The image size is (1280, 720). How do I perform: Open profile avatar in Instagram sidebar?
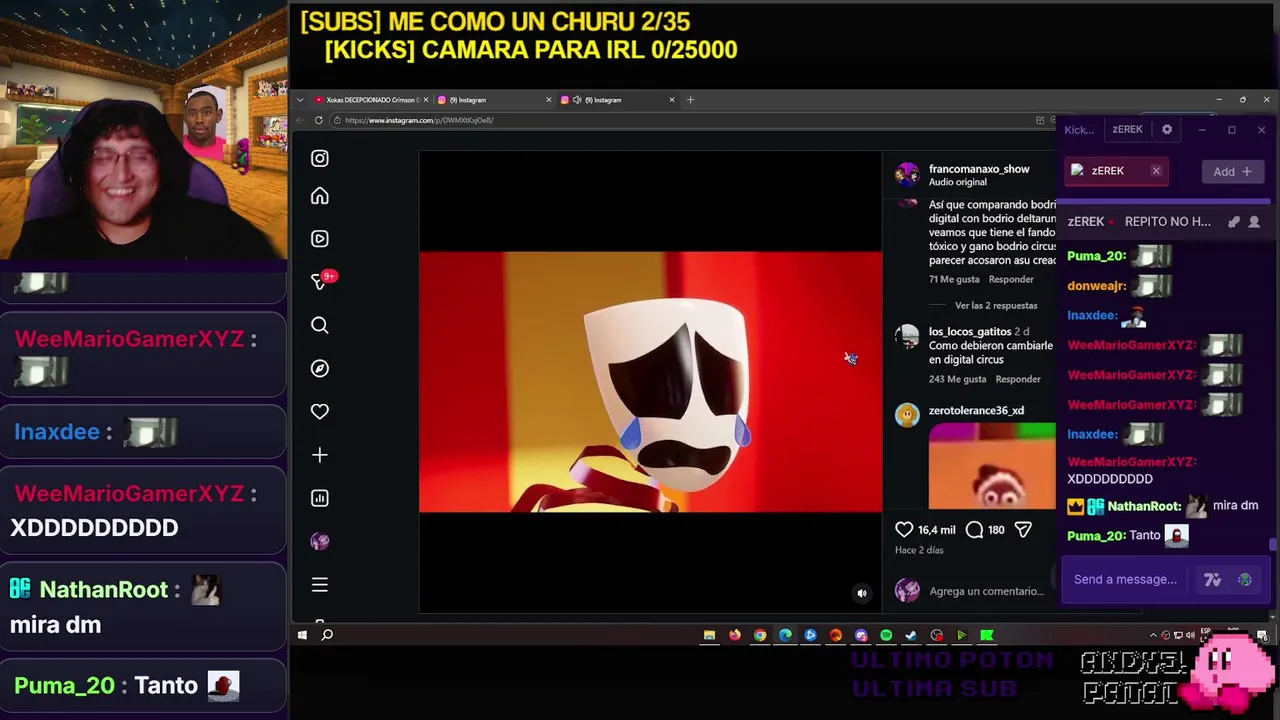(320, 541)
